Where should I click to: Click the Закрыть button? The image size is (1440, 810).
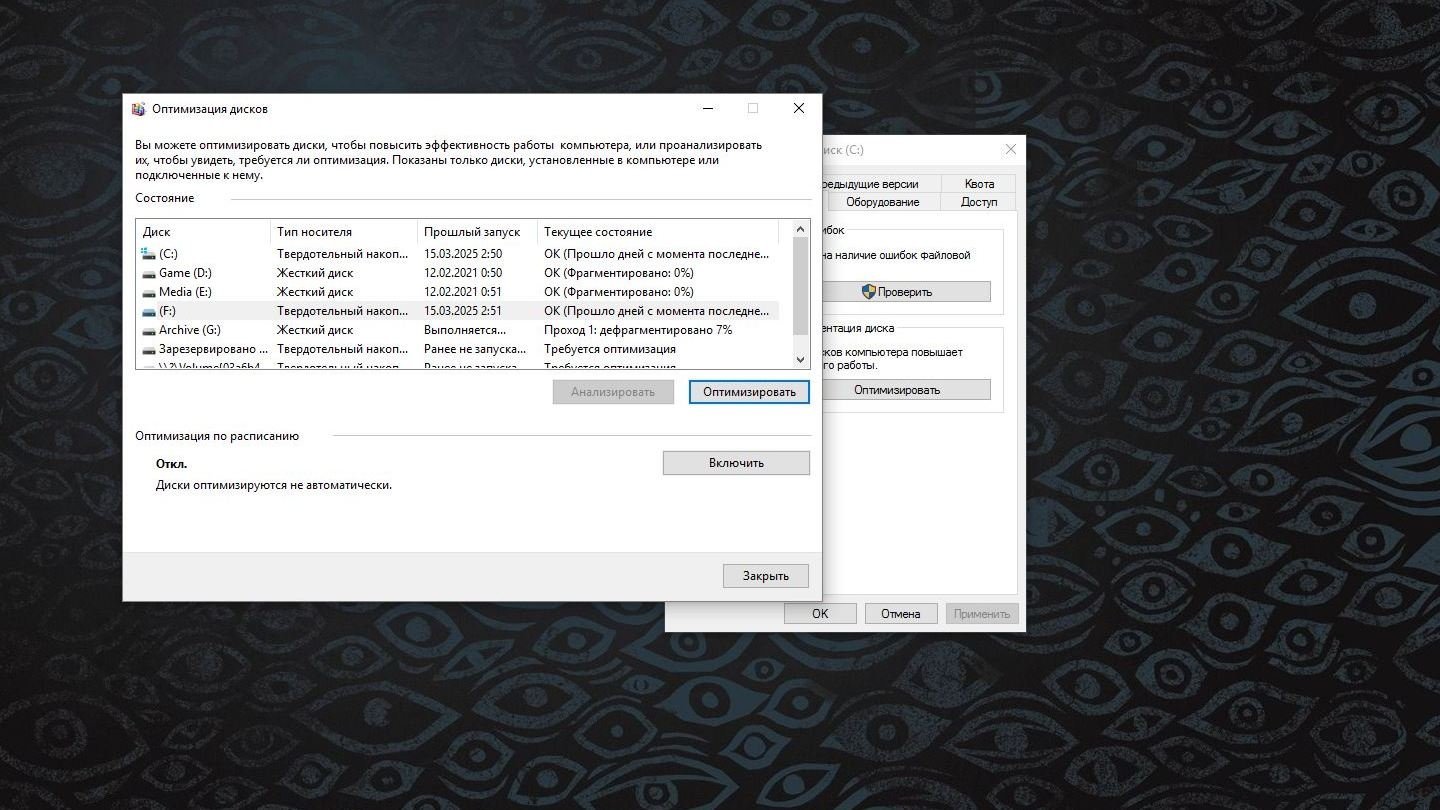(766, 576)
